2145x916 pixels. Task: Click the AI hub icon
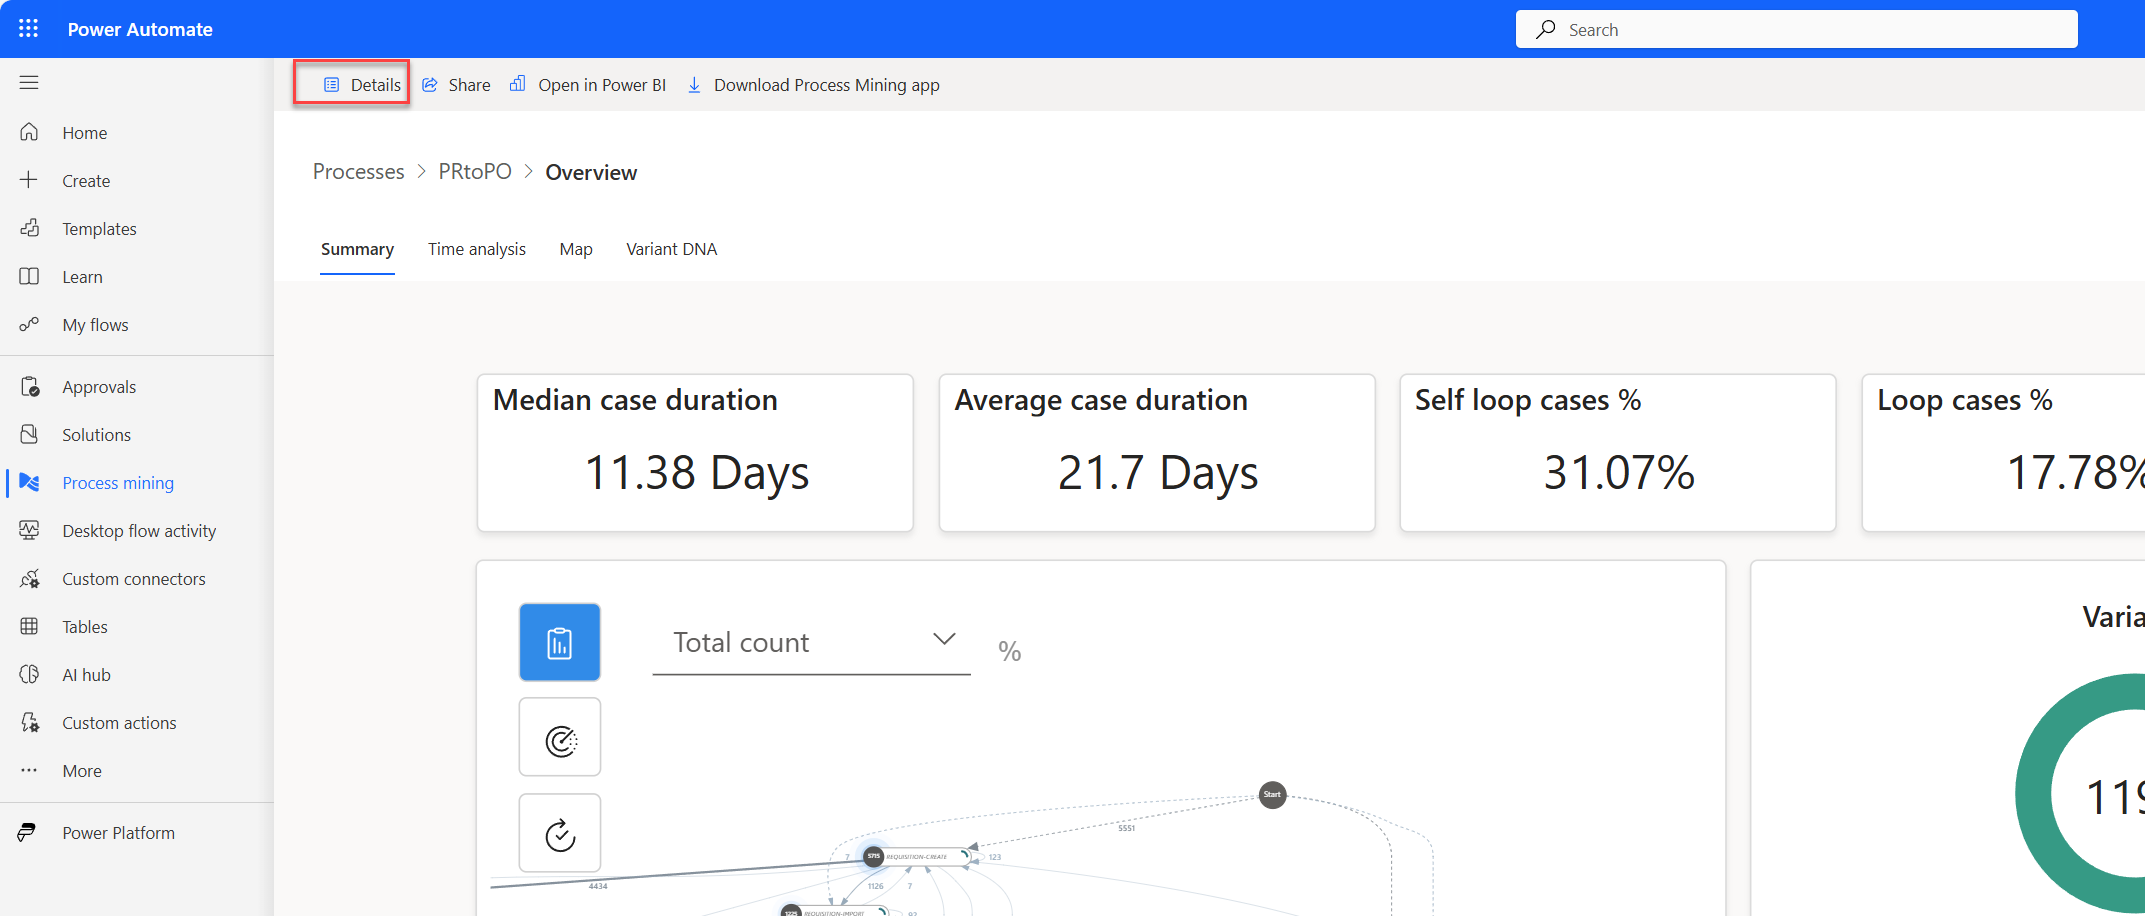point(29,674)
